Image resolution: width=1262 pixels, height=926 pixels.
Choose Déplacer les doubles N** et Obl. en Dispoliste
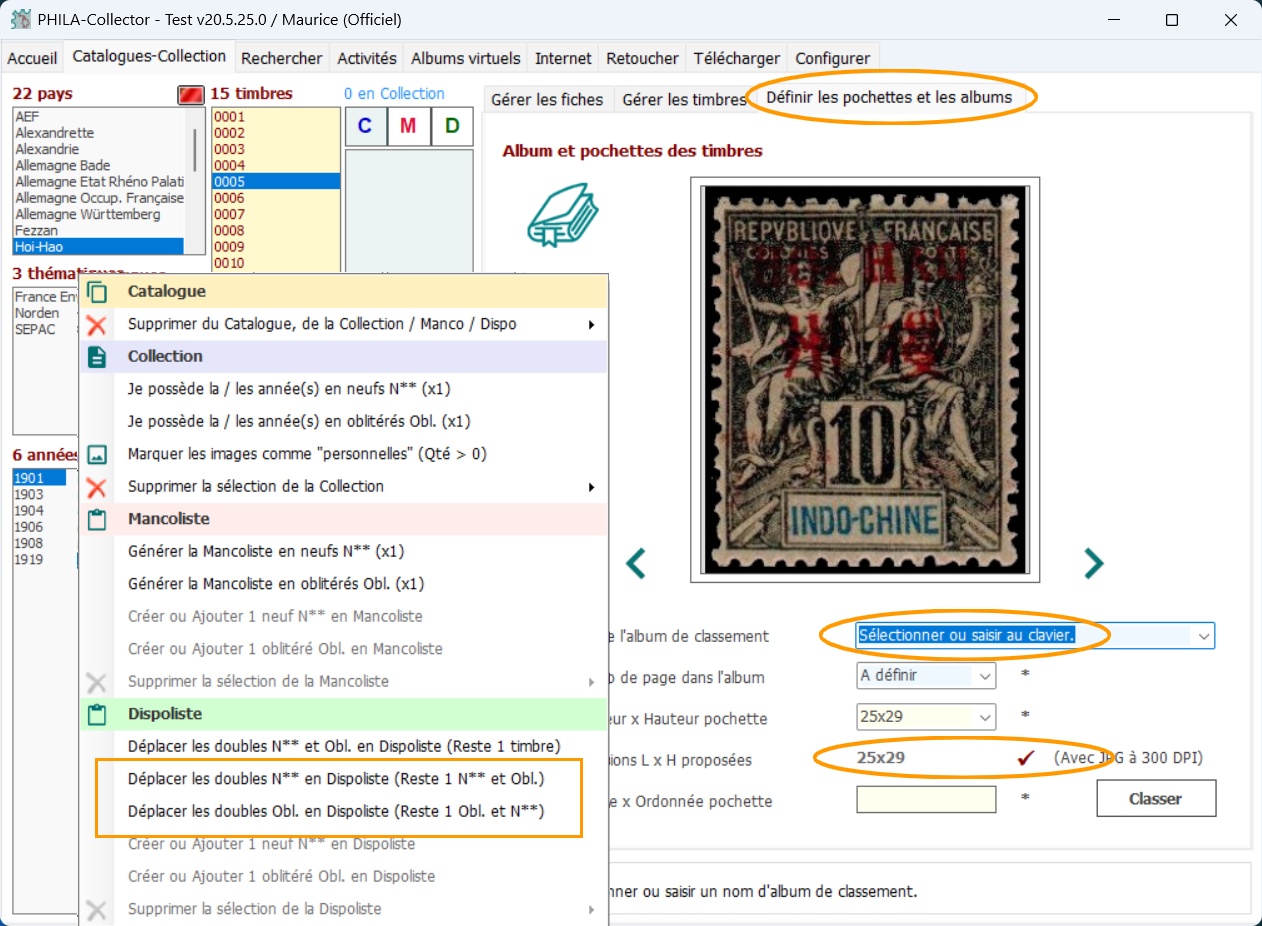click(x=343, y=746)
